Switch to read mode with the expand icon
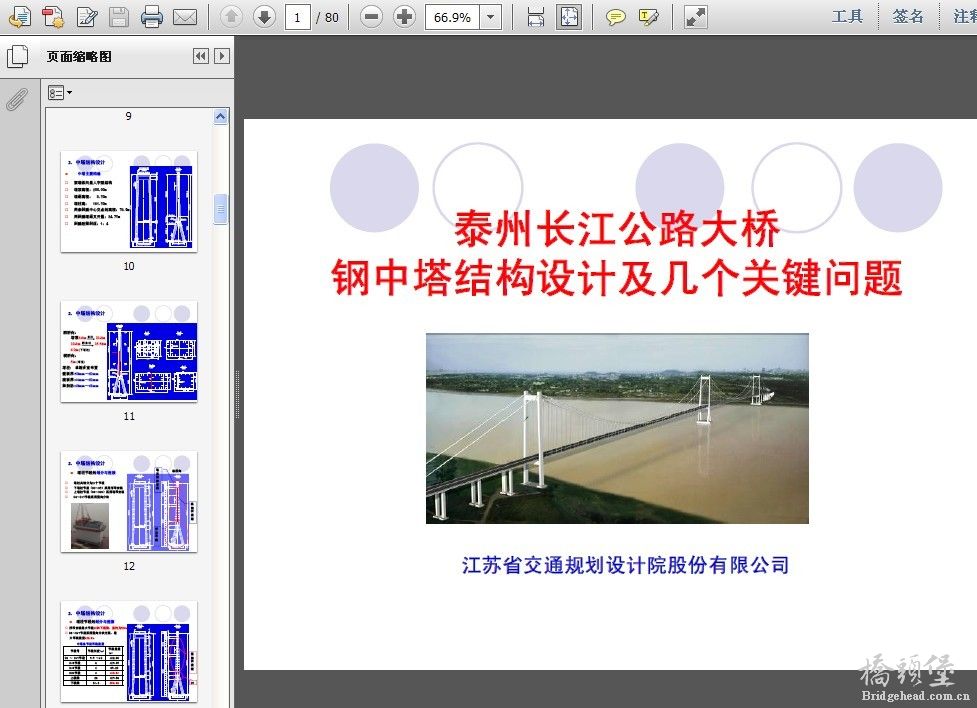 (695, 17)
